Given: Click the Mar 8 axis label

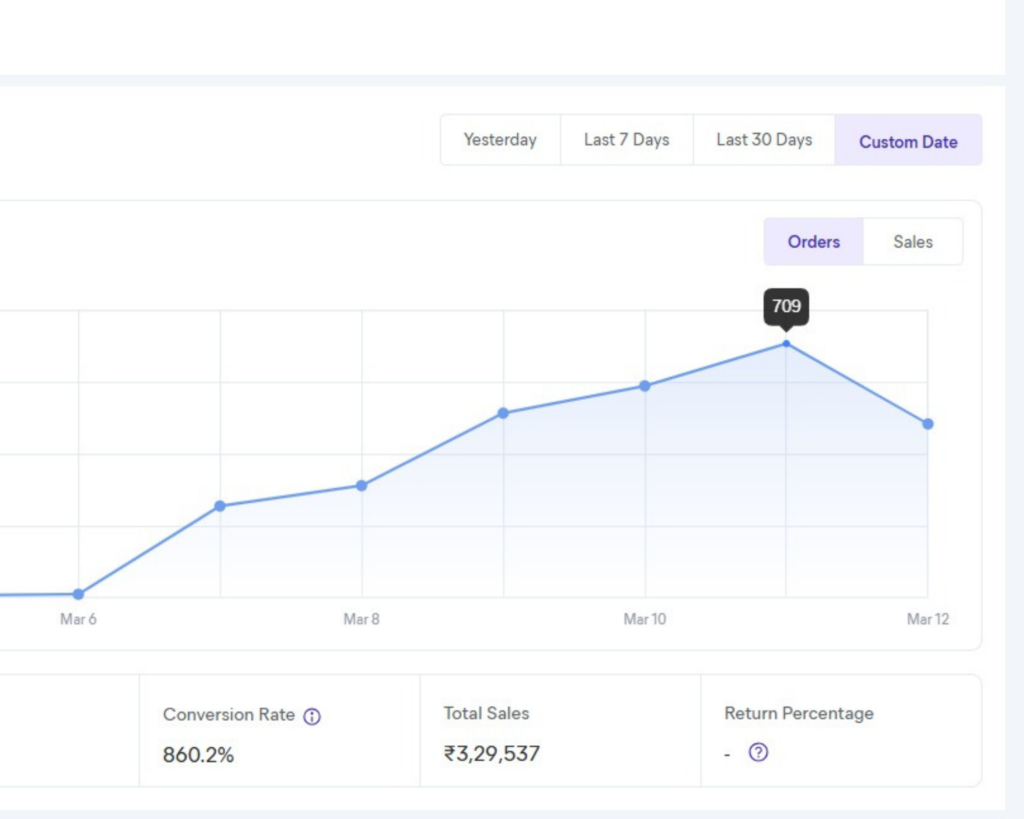Looking at the screenshot, I should (x=361, y=620).
